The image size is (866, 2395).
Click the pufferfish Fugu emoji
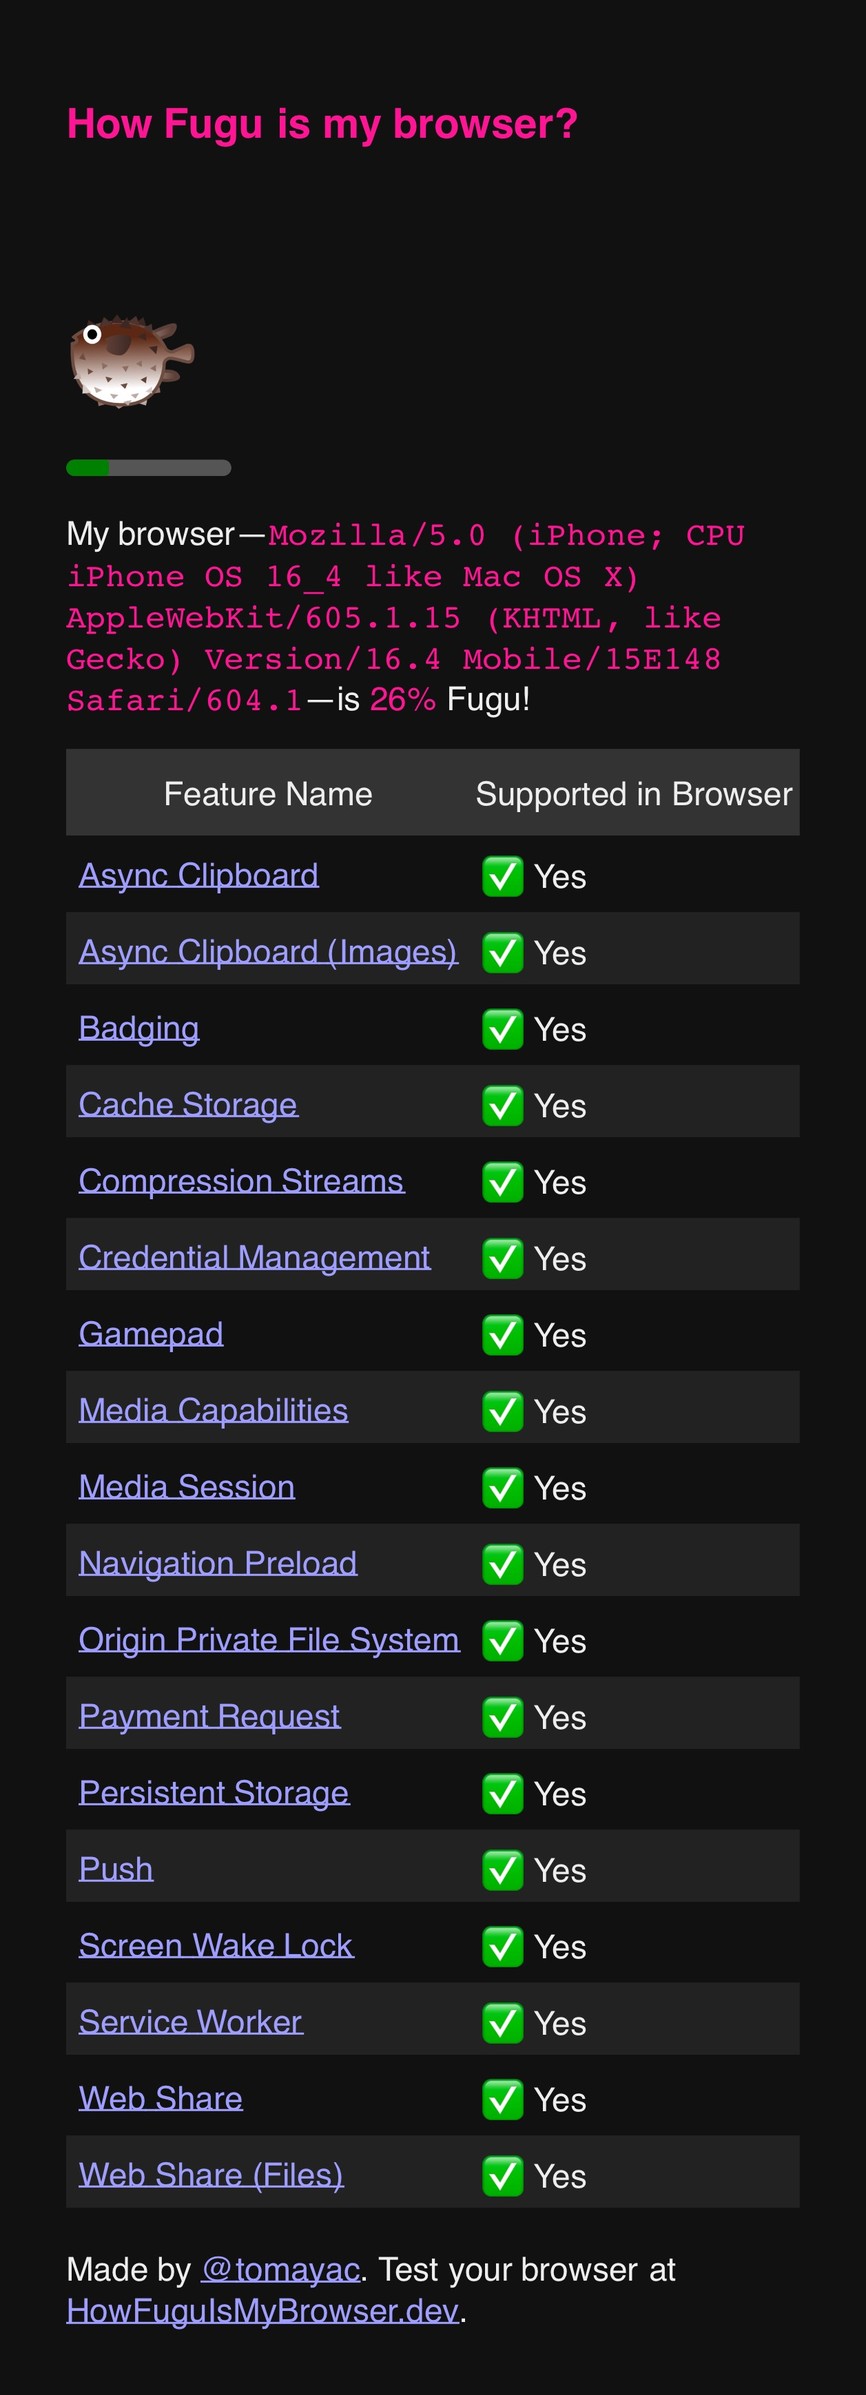point(131,361)
